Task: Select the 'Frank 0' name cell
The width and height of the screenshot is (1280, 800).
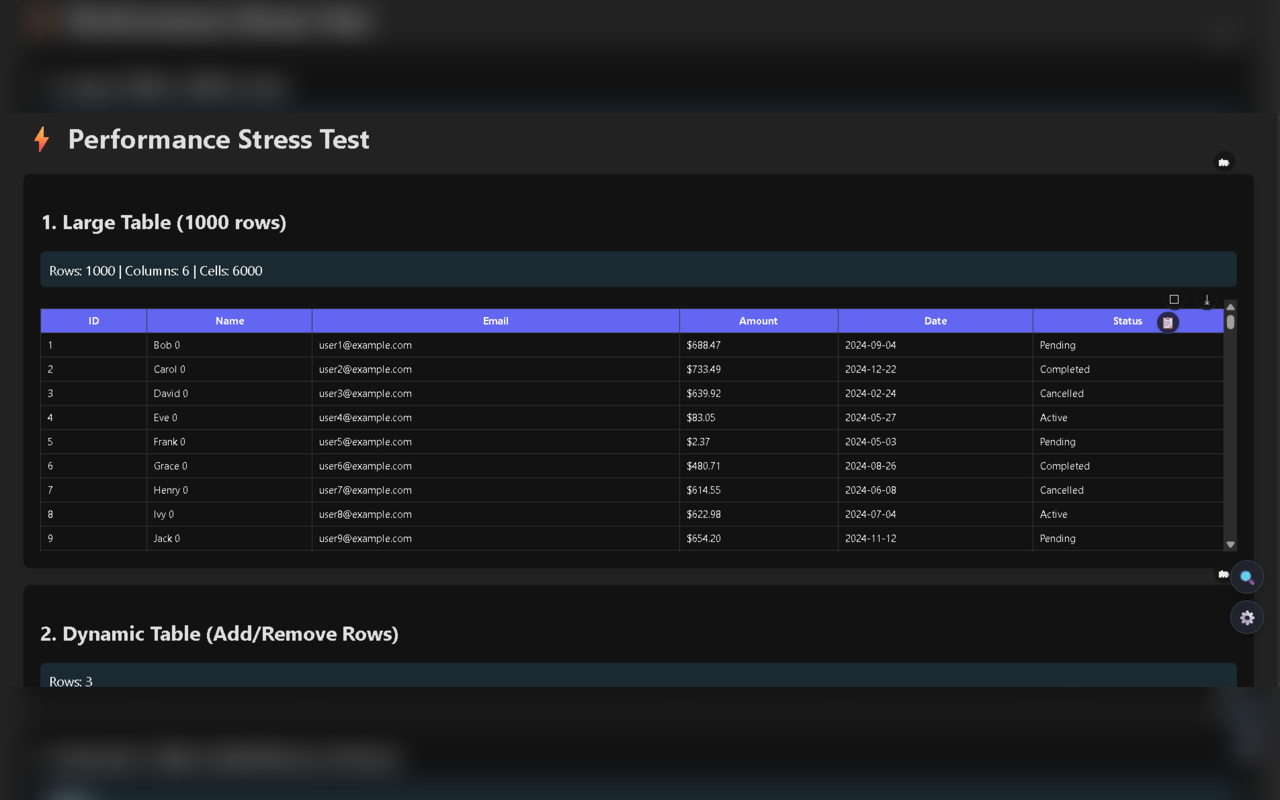Action: (229, 441)
